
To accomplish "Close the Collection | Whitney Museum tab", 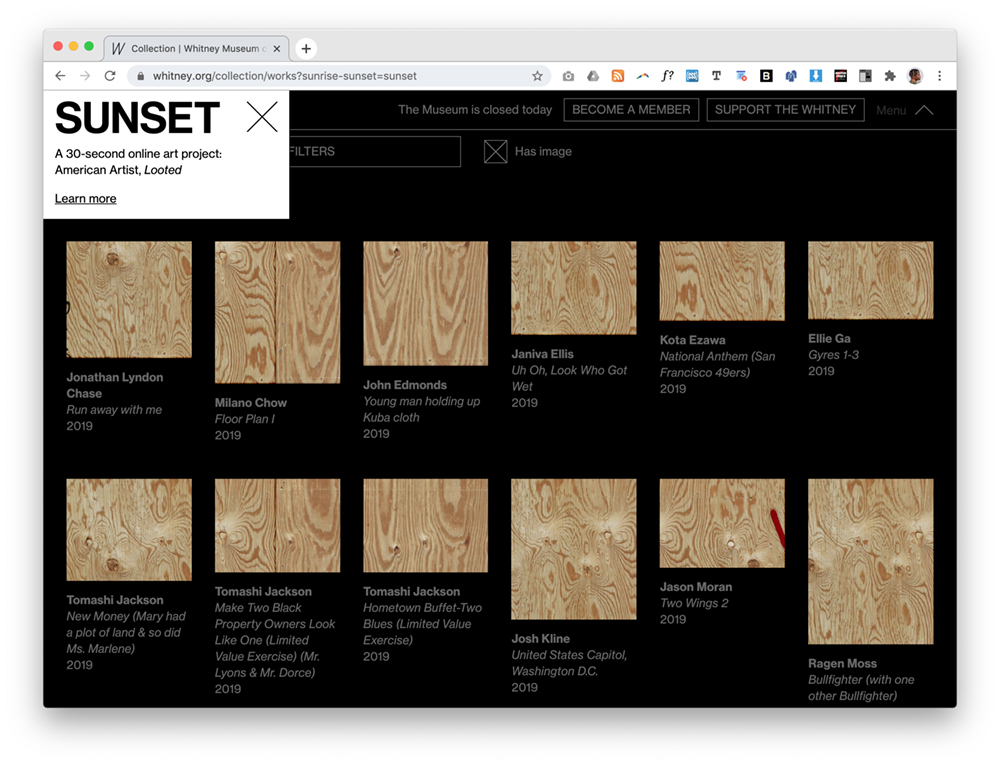I will click(277, 48).
